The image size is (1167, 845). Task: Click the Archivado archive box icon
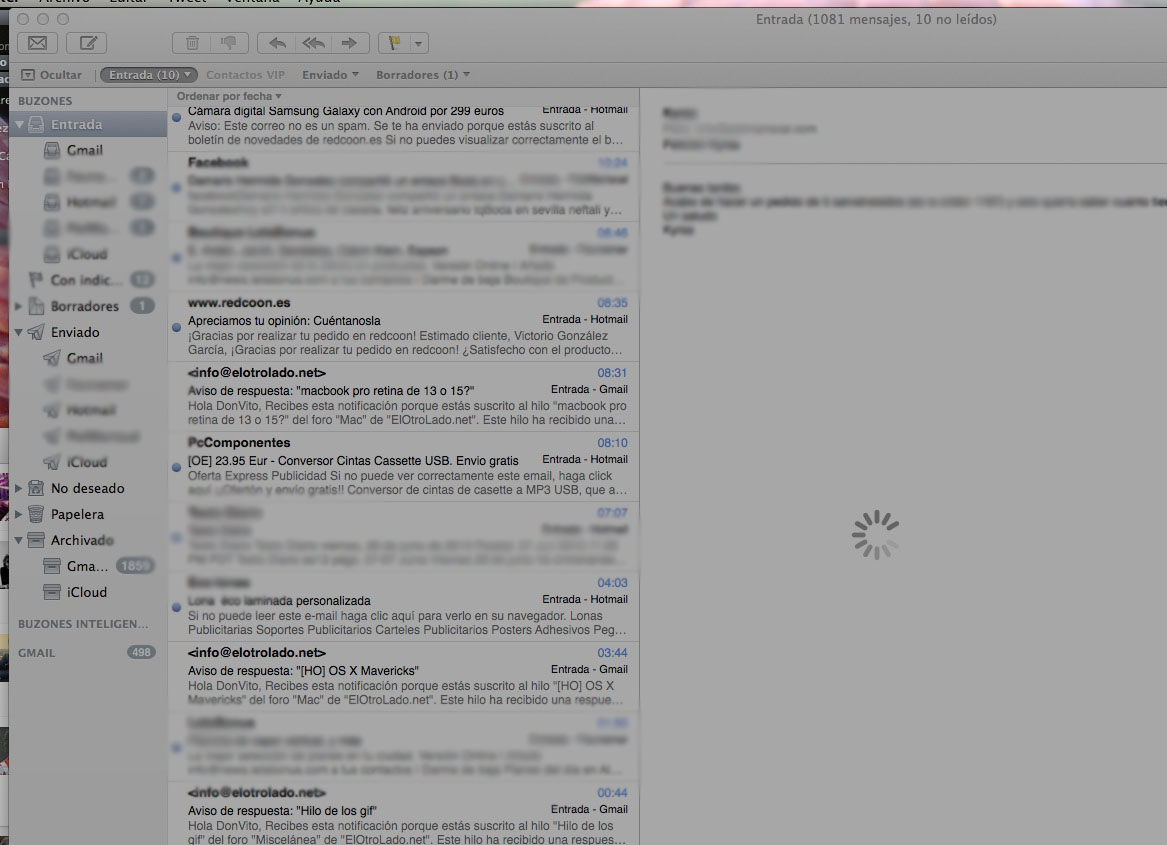tap(36, 541)
